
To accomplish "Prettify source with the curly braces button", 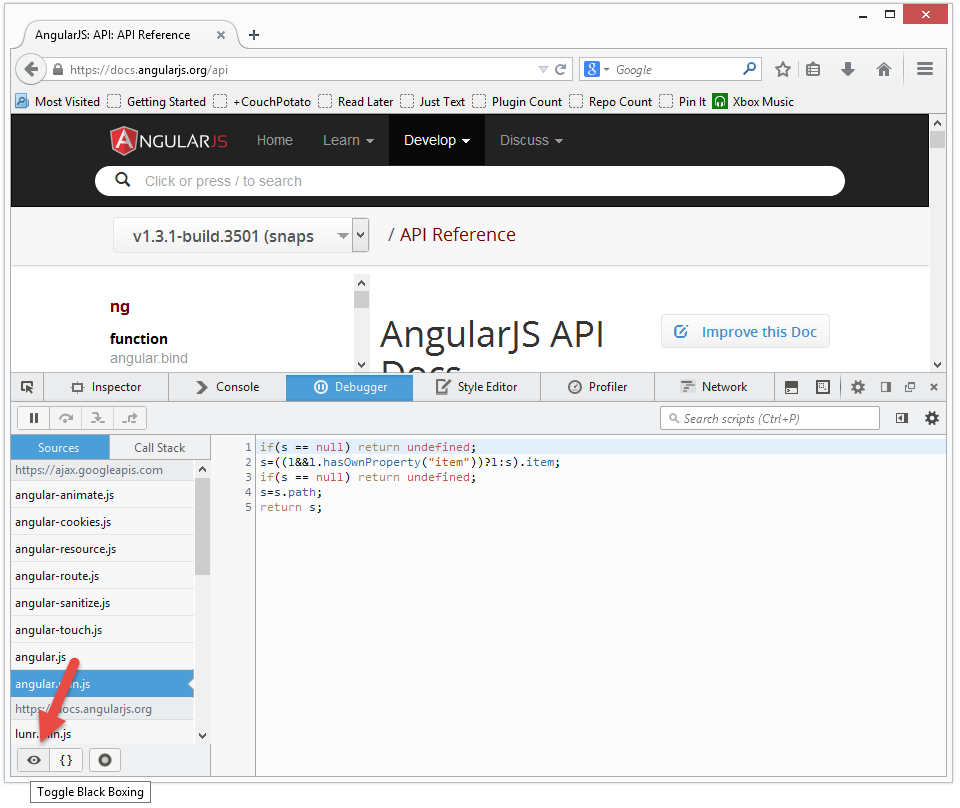I will coord(66,760).
